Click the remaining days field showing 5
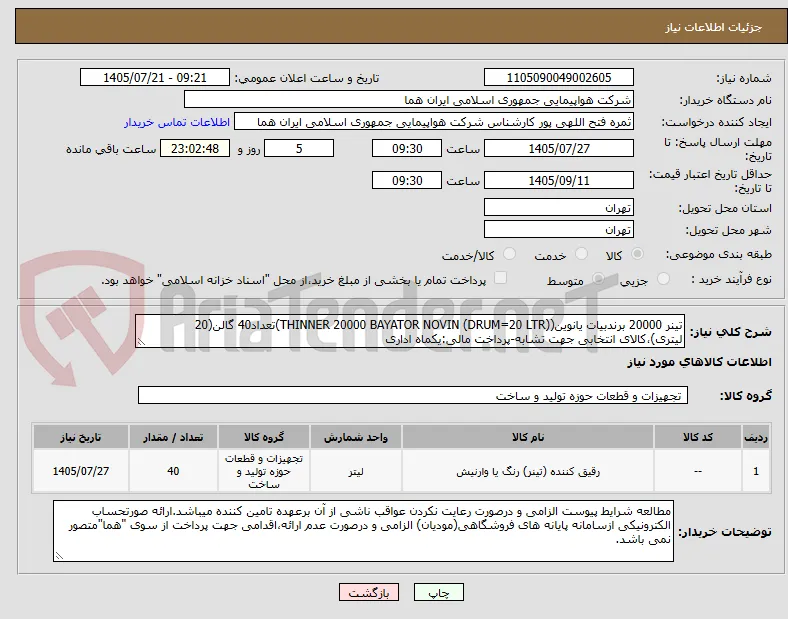This screenshot has height=619, width=788. coord(299,149)
